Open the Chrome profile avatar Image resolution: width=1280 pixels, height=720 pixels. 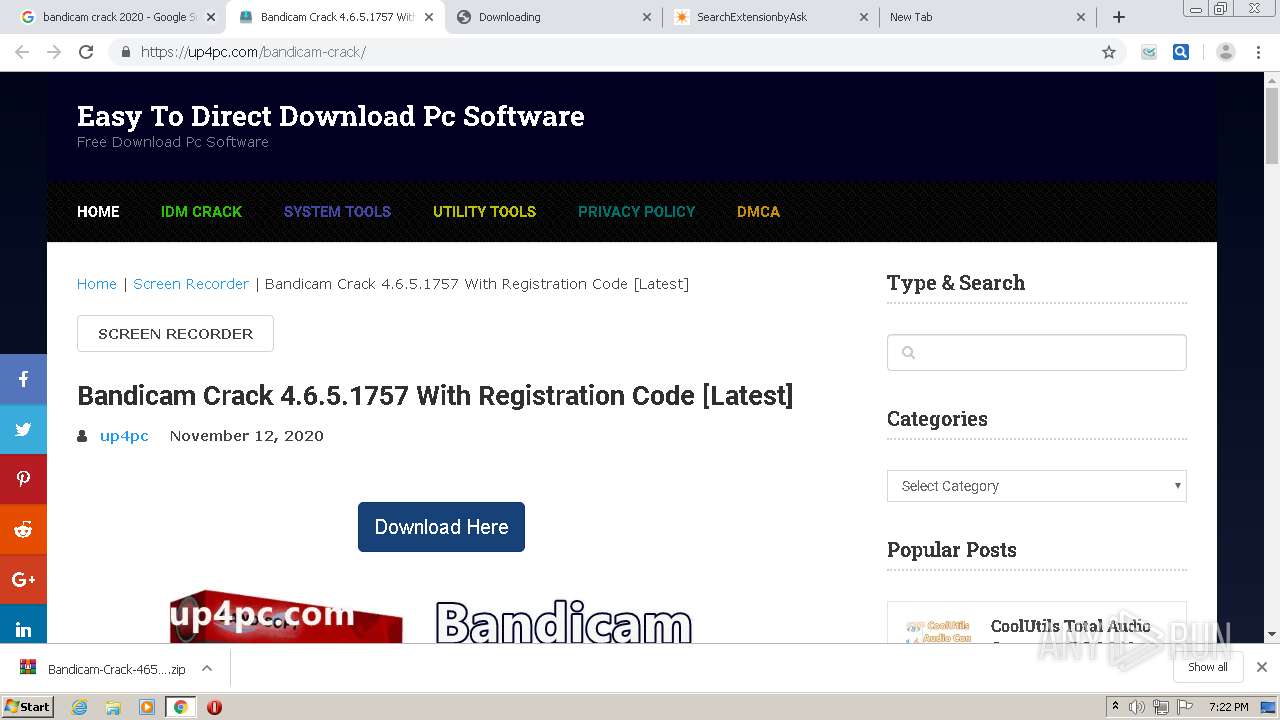click(x=1226, y=52)
